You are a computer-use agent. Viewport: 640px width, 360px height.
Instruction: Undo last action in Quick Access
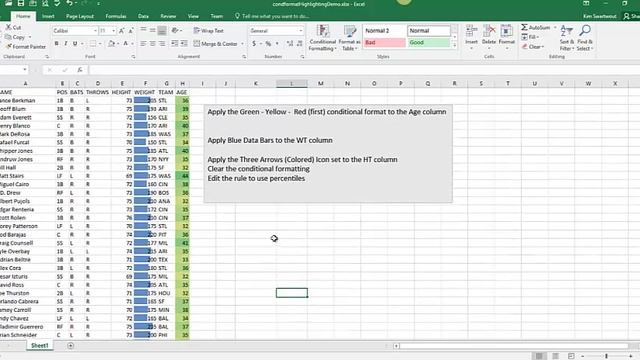(69, 4)
